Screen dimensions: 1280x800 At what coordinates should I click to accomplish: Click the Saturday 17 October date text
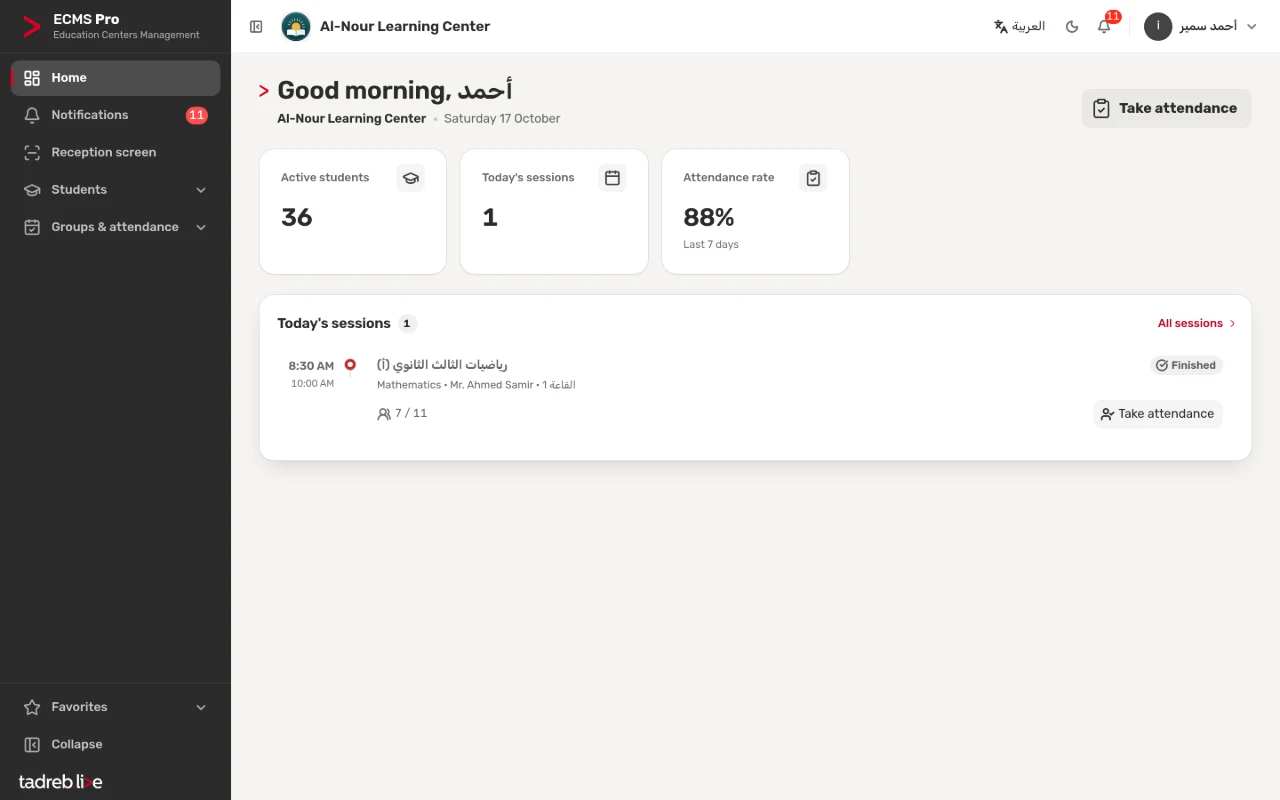[x=502, y=118]
